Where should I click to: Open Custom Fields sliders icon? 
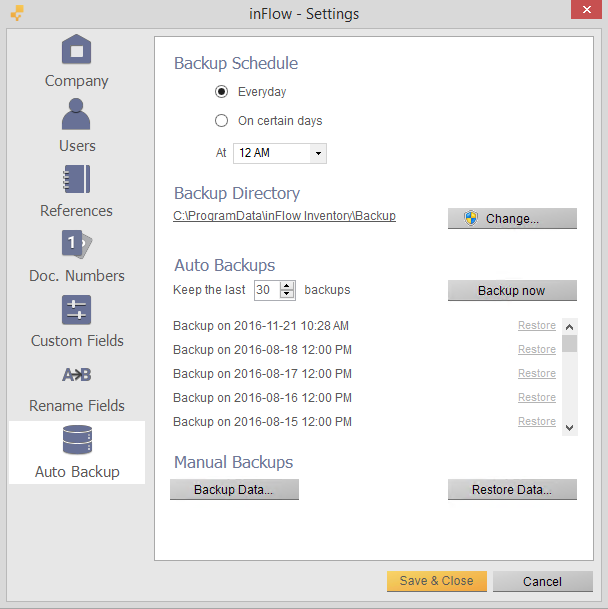point(77,310)
